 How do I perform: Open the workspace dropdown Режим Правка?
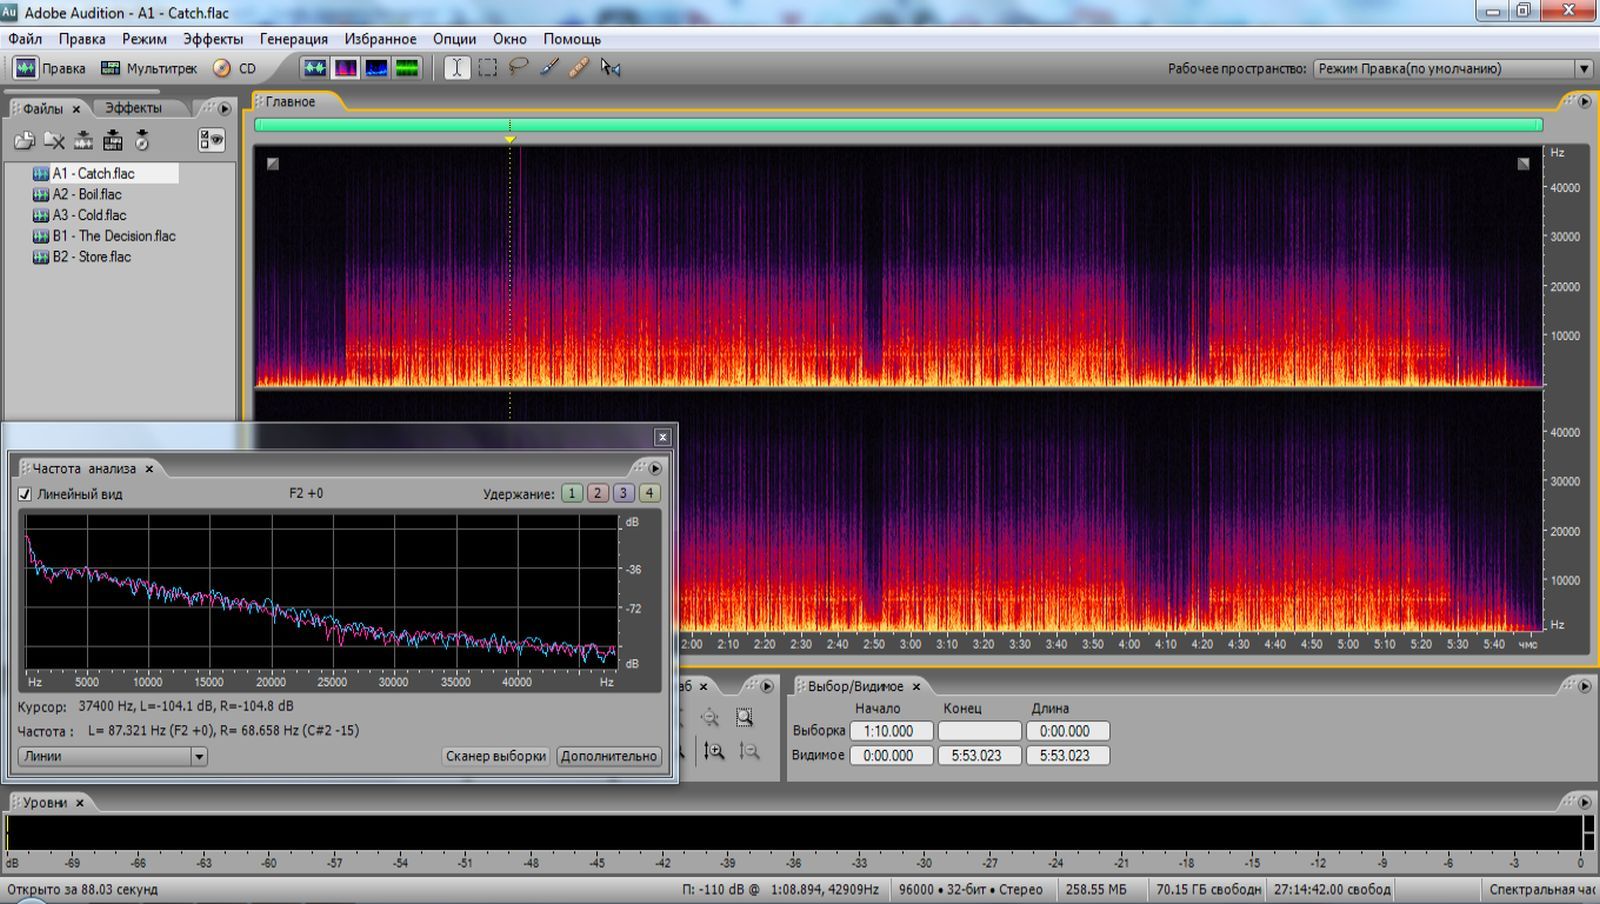point(1584,68)
